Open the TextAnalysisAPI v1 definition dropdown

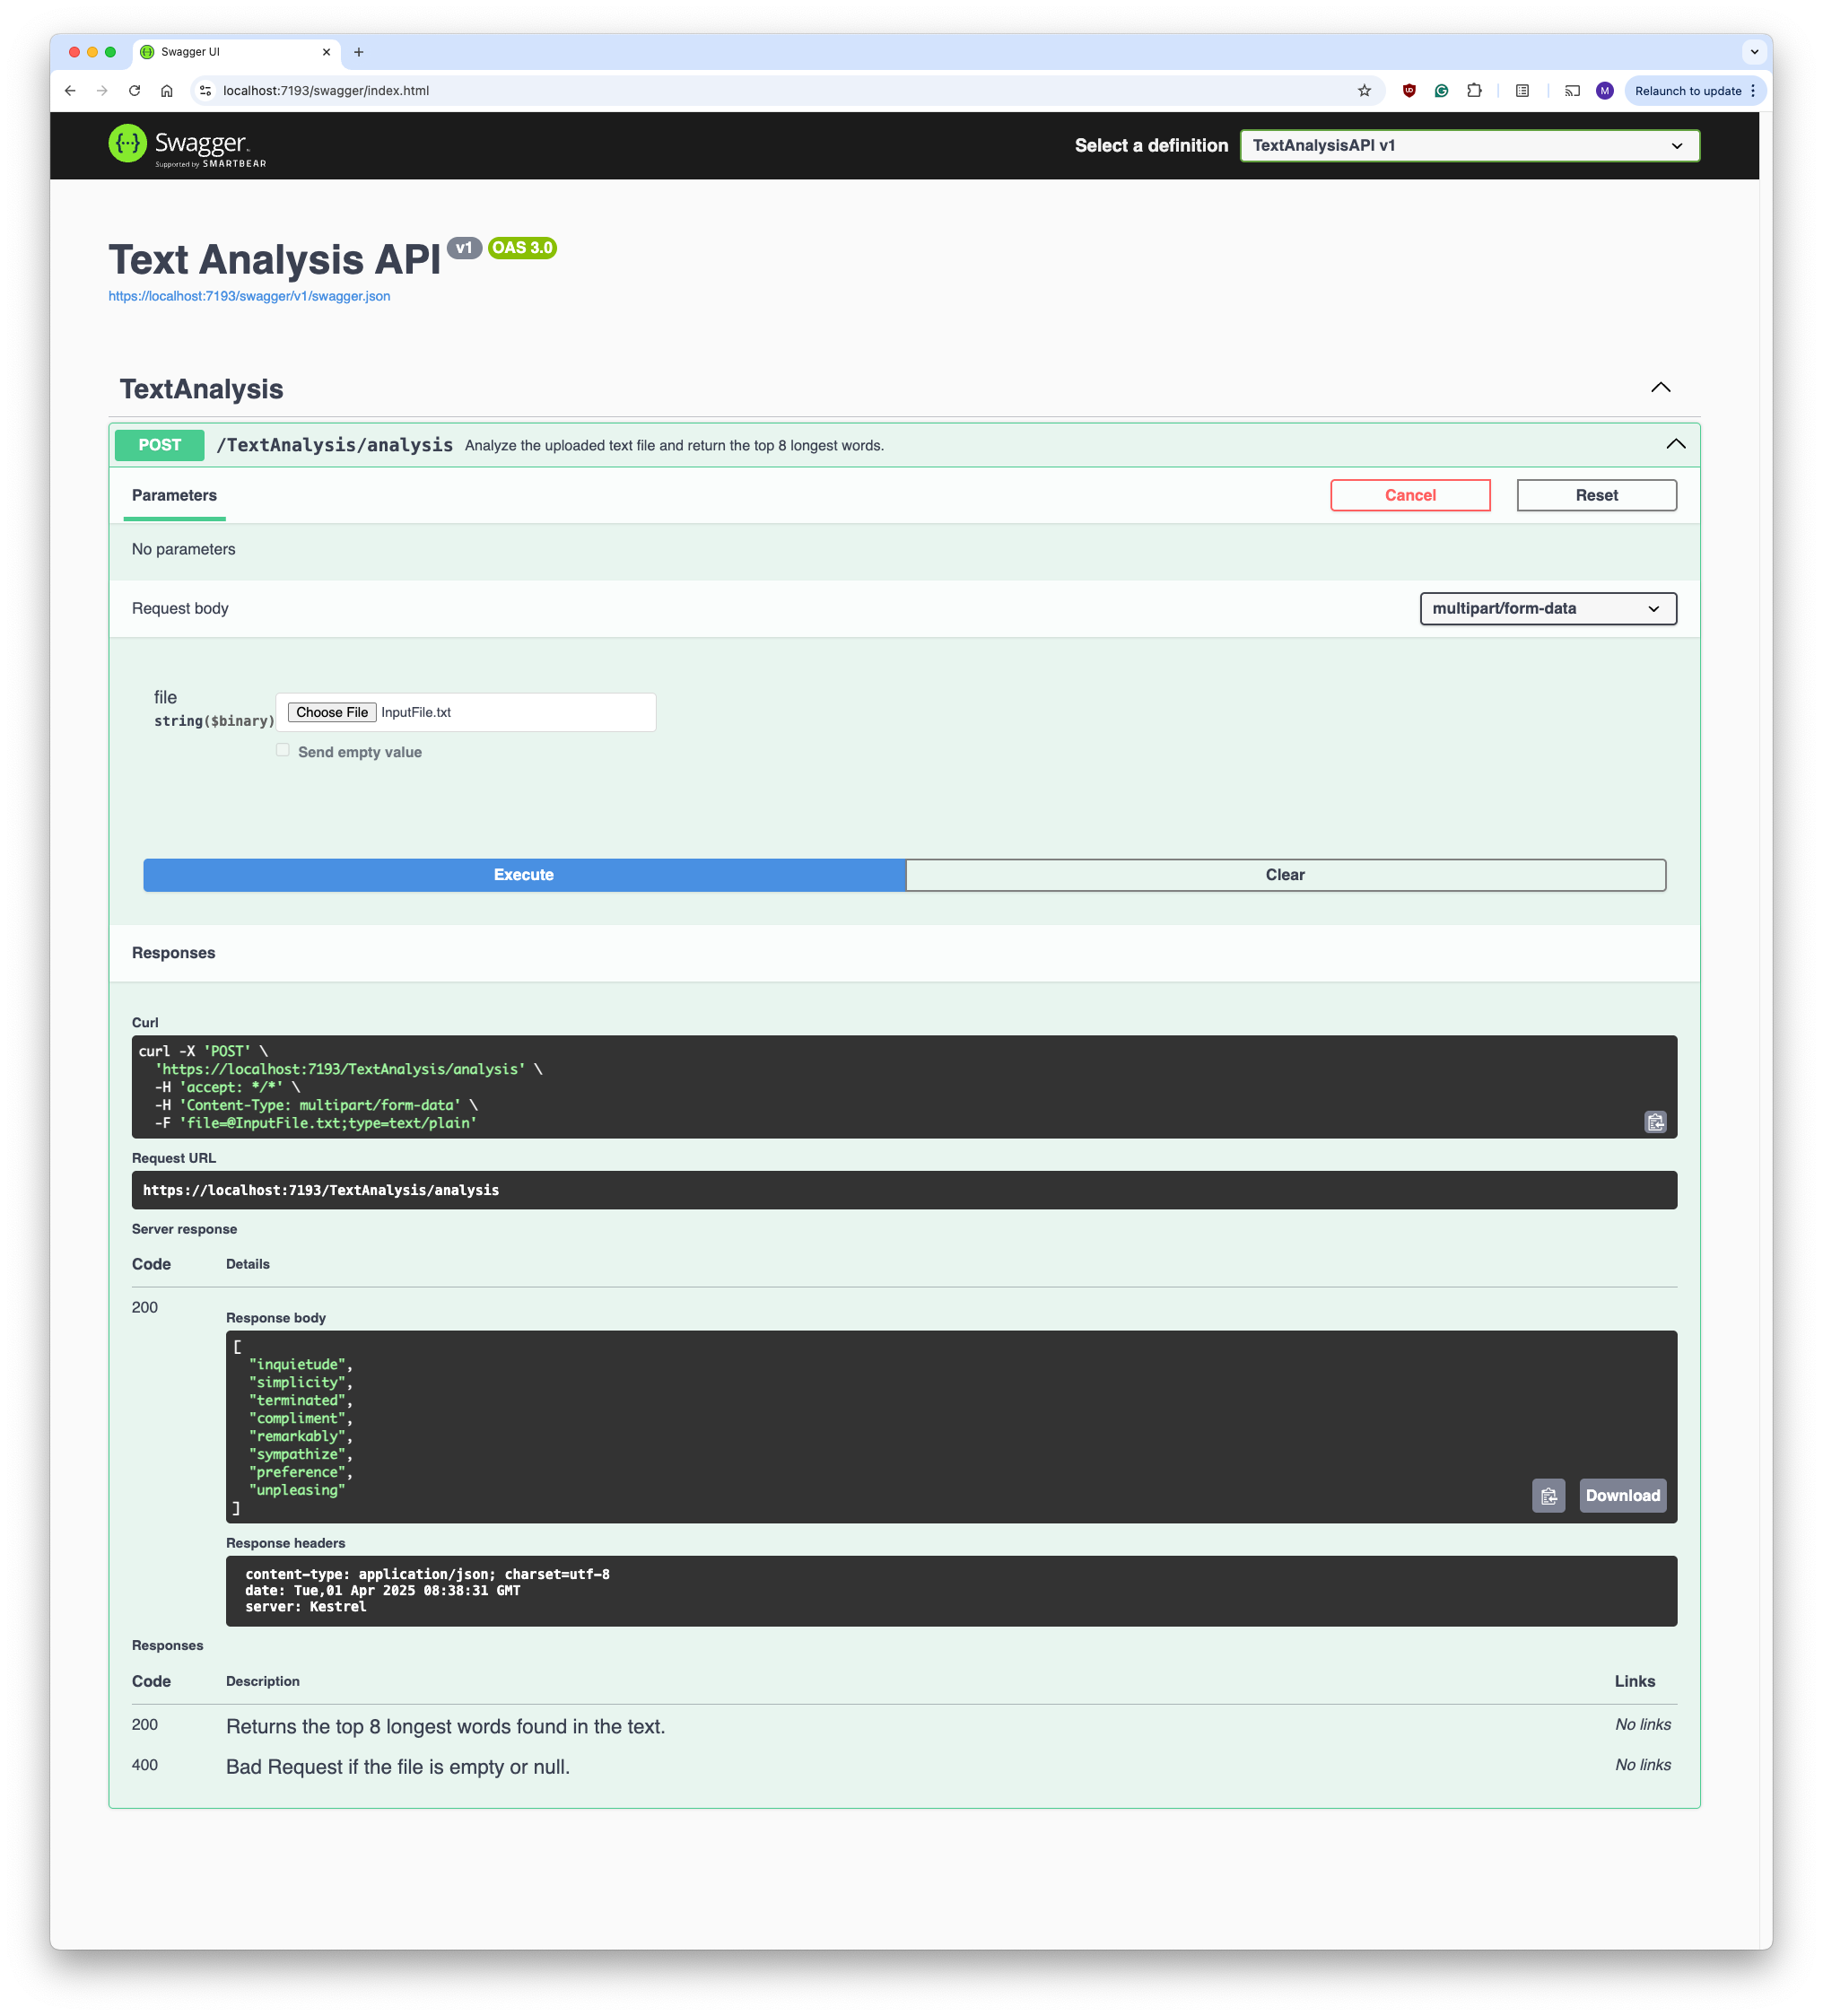point(1468,146)
